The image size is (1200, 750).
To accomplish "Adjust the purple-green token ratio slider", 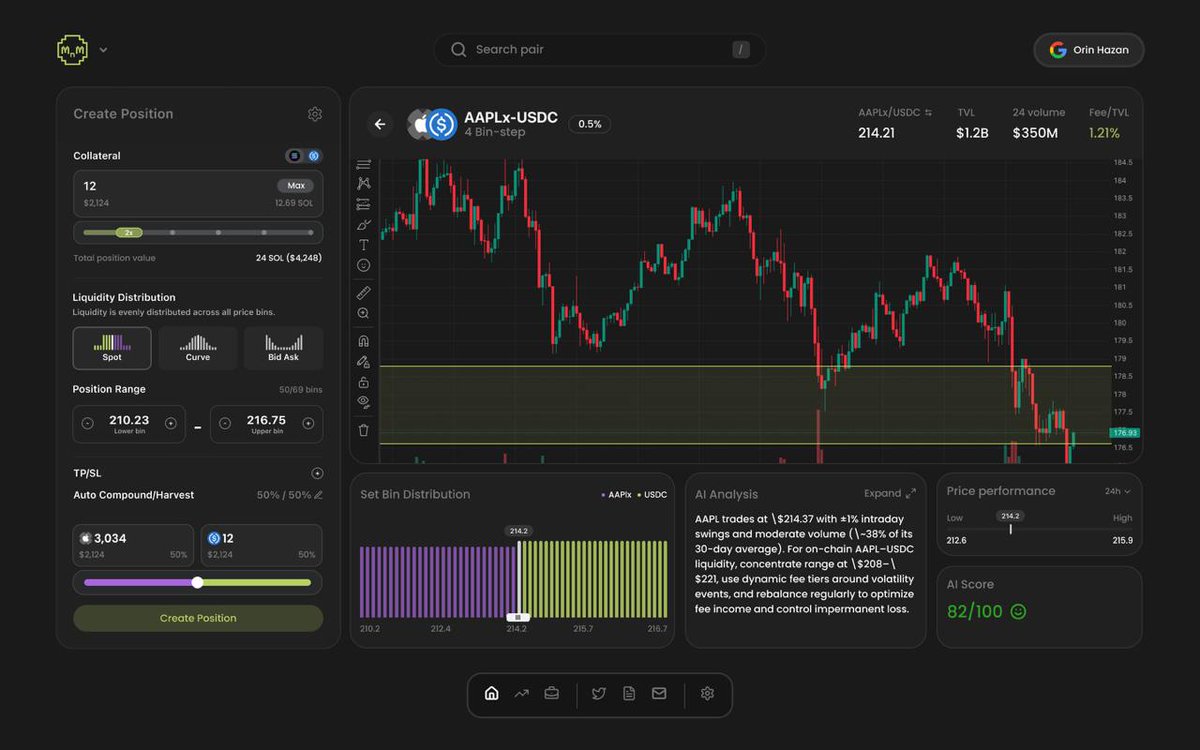I will click(197, 582).
